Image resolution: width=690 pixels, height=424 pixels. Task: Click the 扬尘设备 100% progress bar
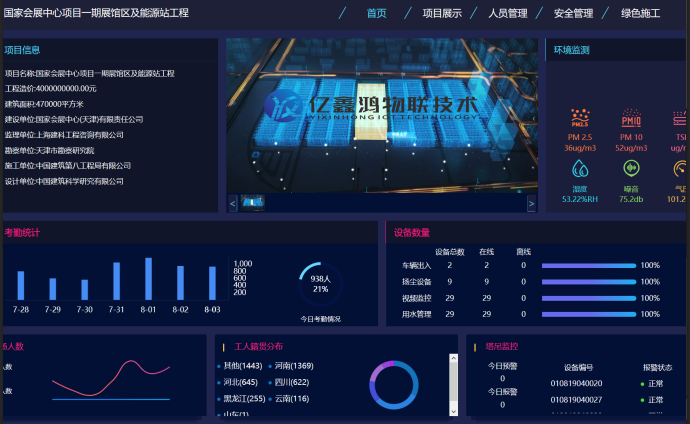(589, 281)
